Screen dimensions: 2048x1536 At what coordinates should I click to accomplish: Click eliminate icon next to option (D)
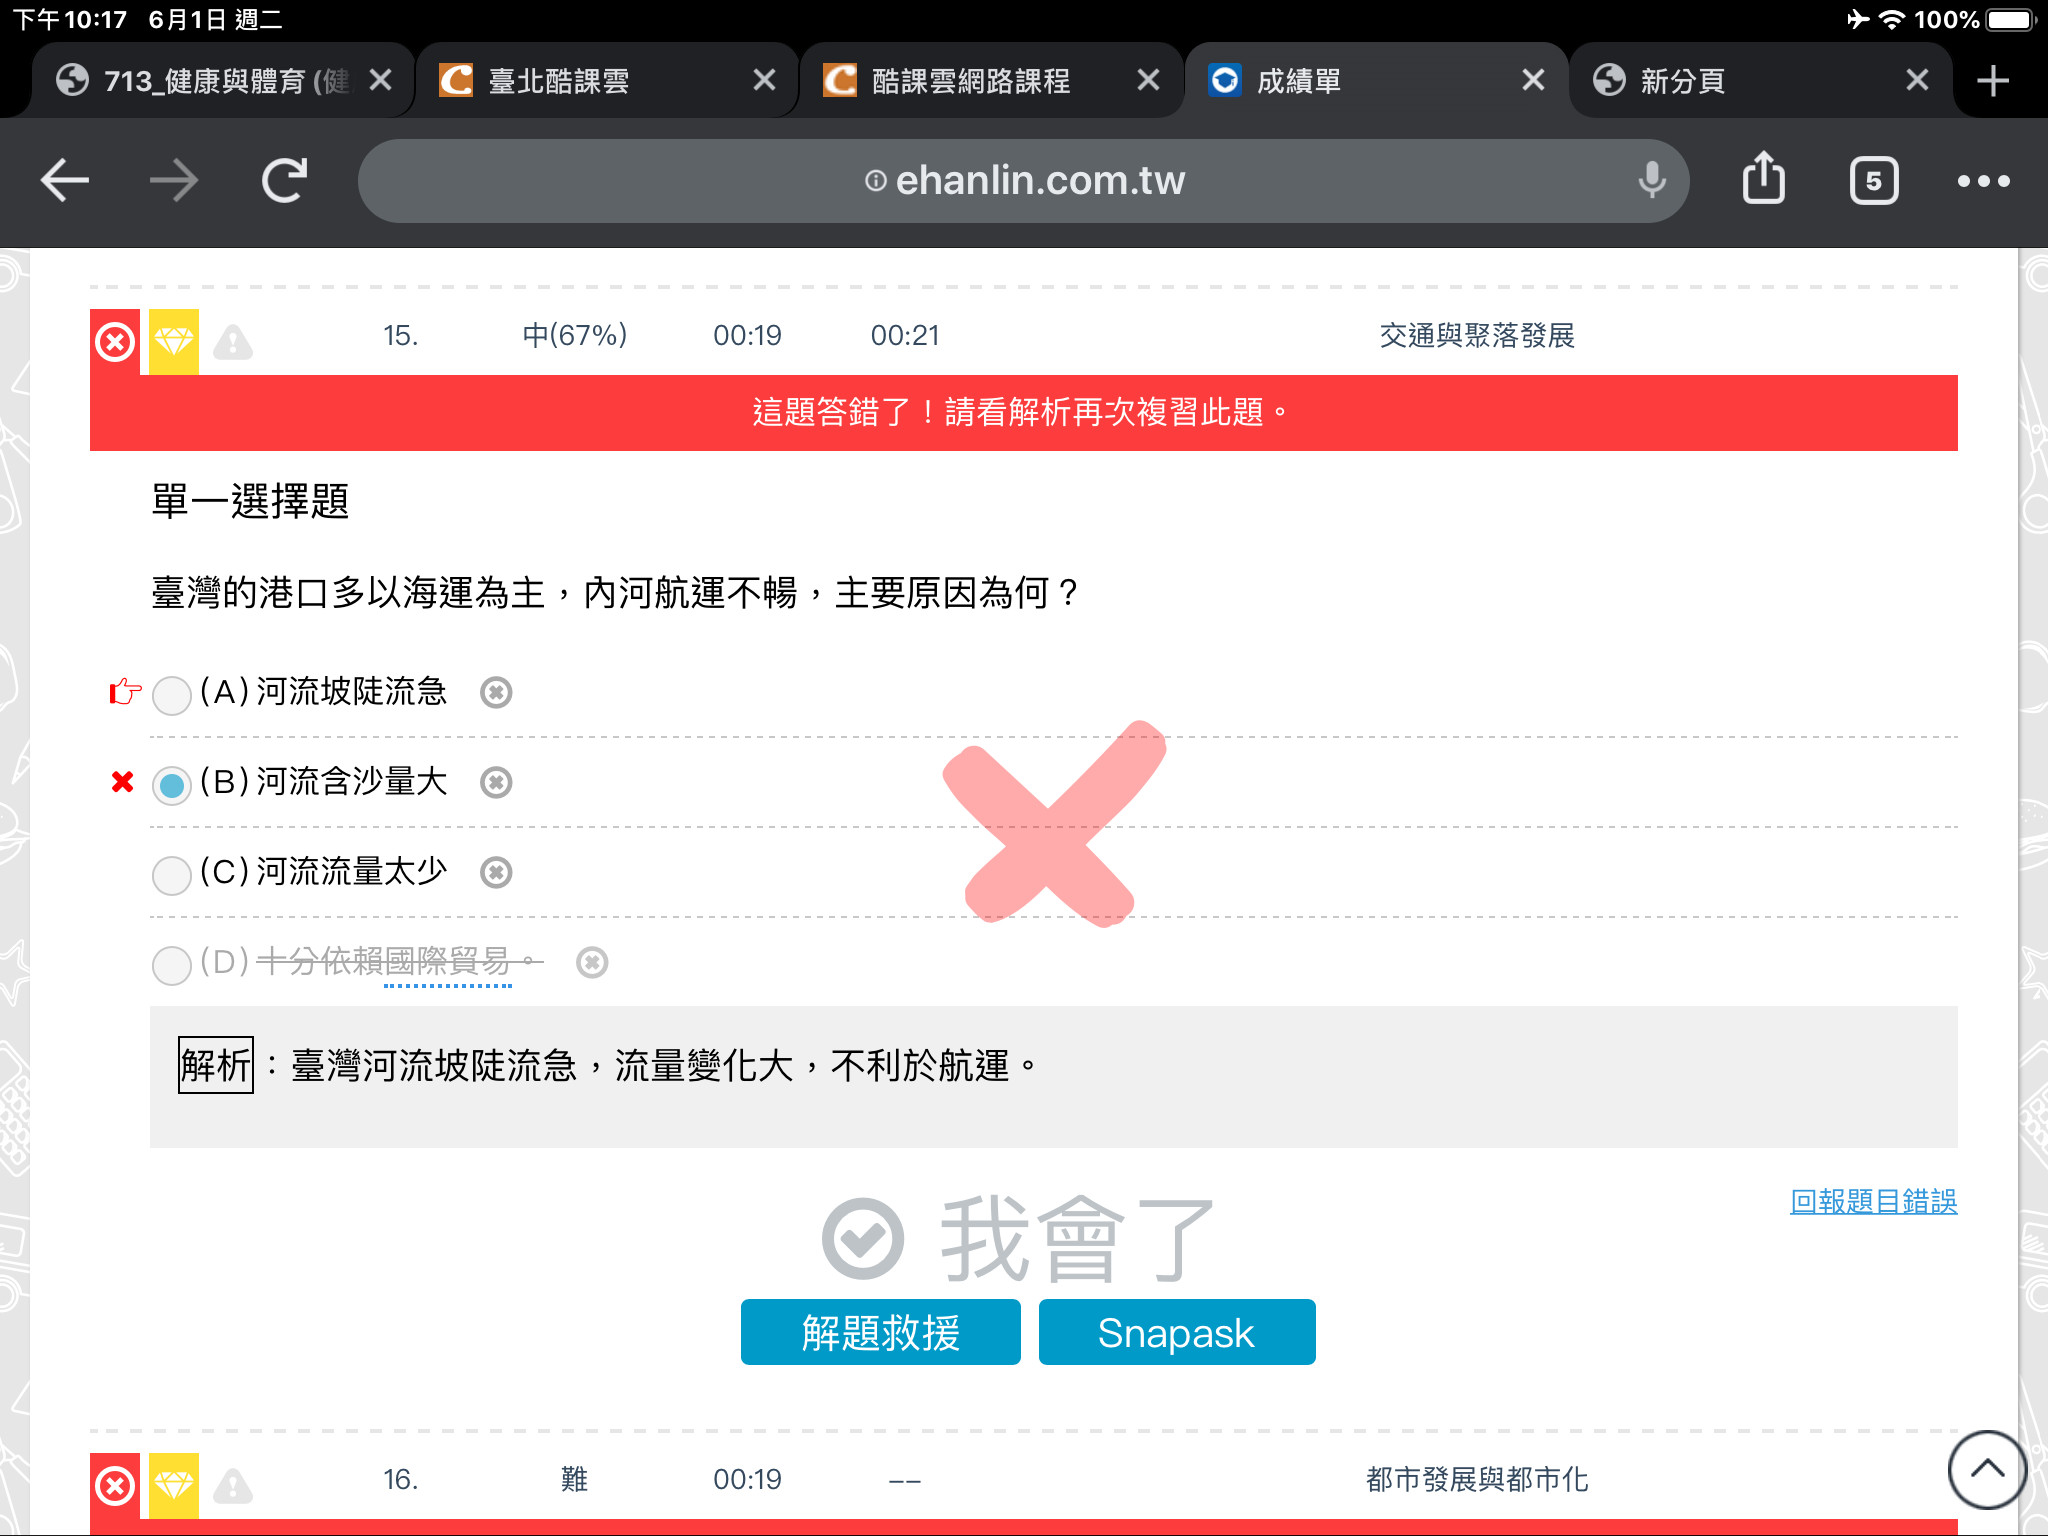click(592, 962)
